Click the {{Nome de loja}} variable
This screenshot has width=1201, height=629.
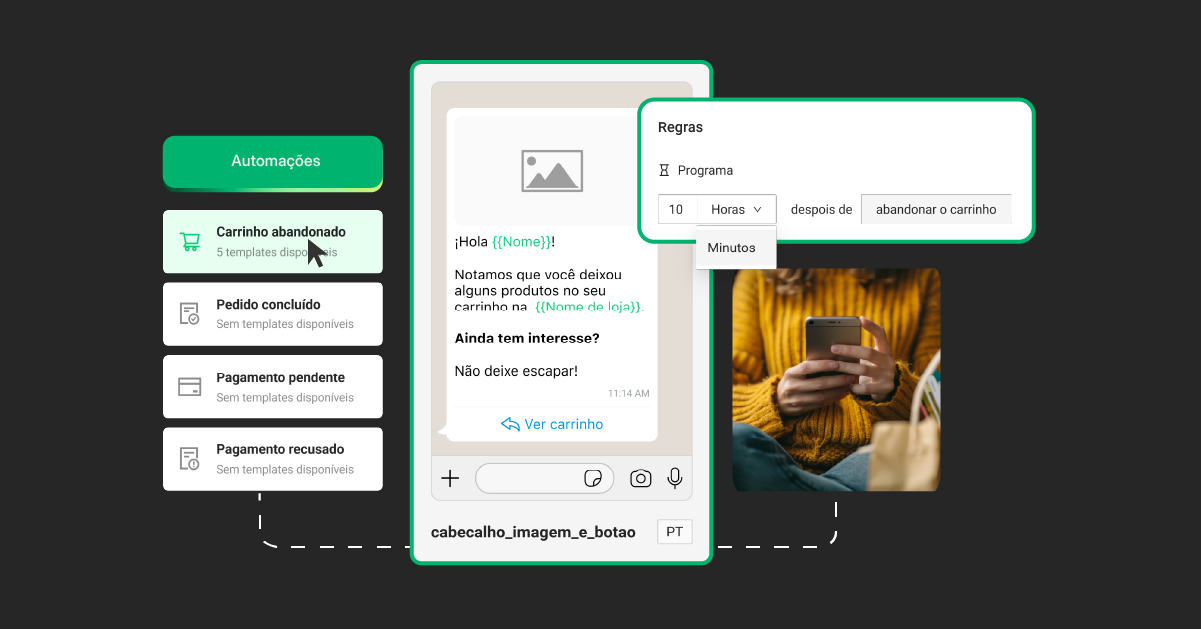pyautogui.click(x=589, y=306)
